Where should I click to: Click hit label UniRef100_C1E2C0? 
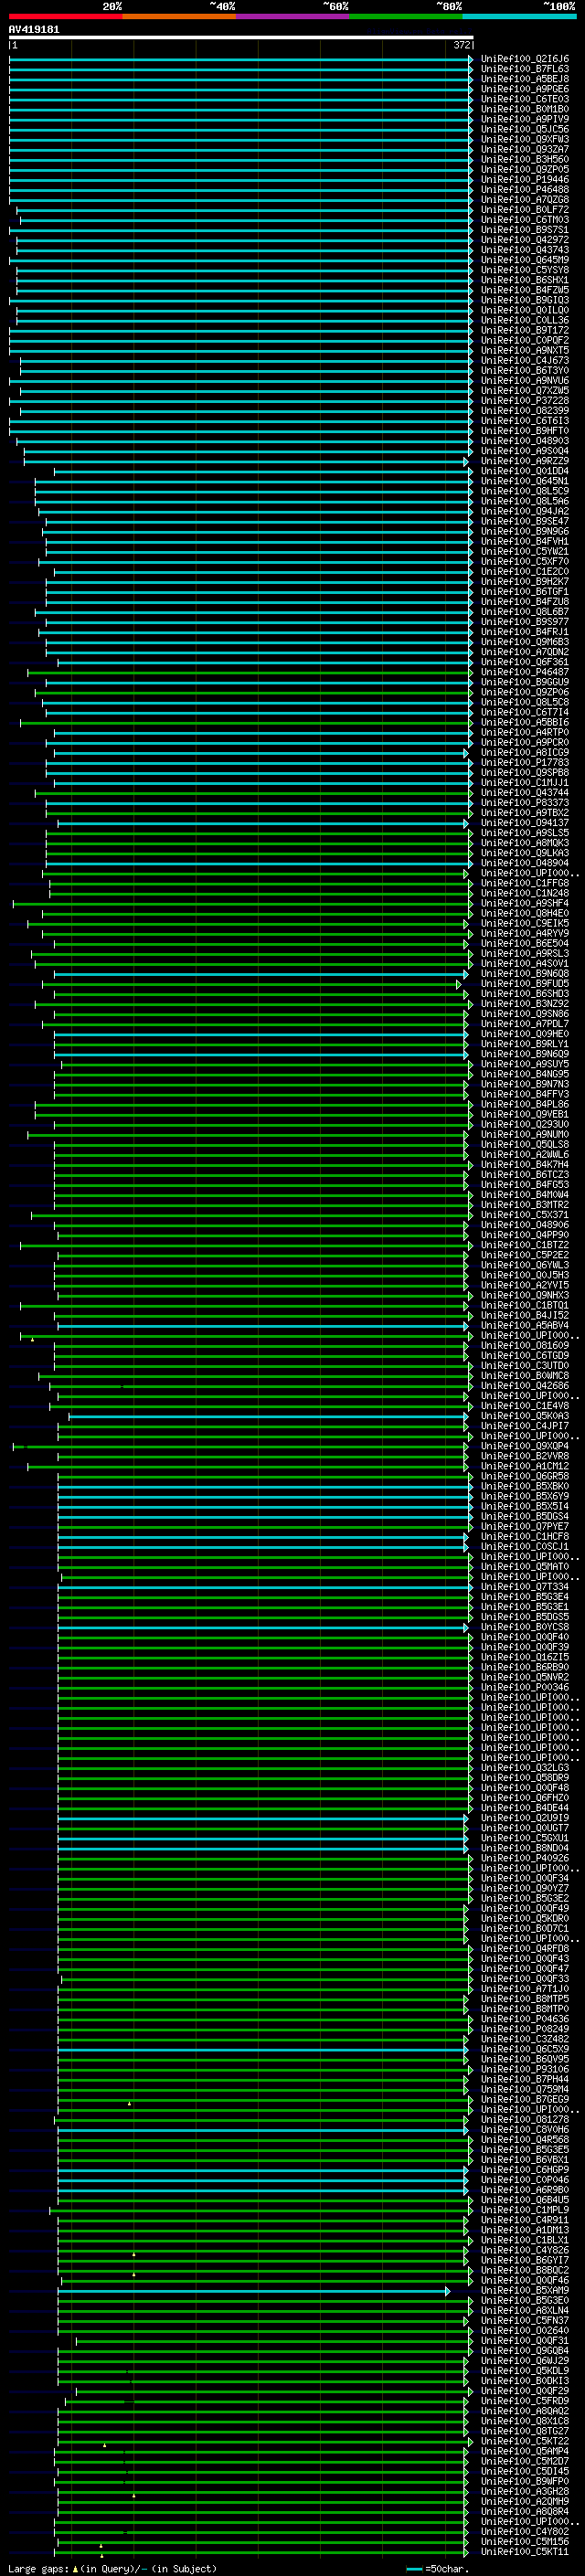coord(525,572)
